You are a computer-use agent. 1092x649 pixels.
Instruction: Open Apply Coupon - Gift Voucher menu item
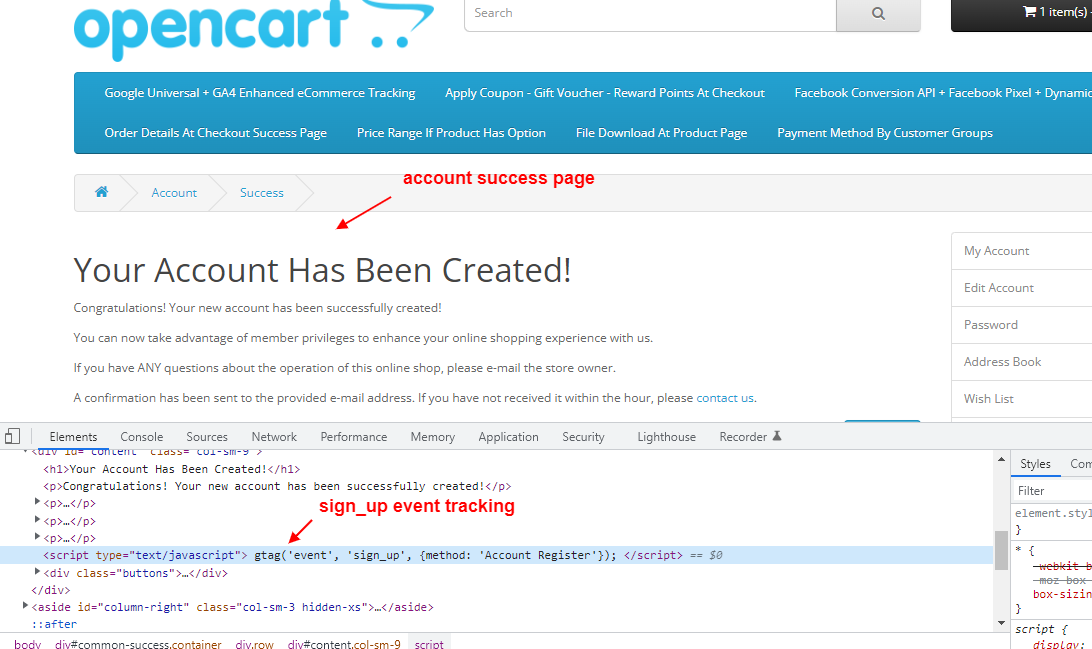[x=604, y=93]
